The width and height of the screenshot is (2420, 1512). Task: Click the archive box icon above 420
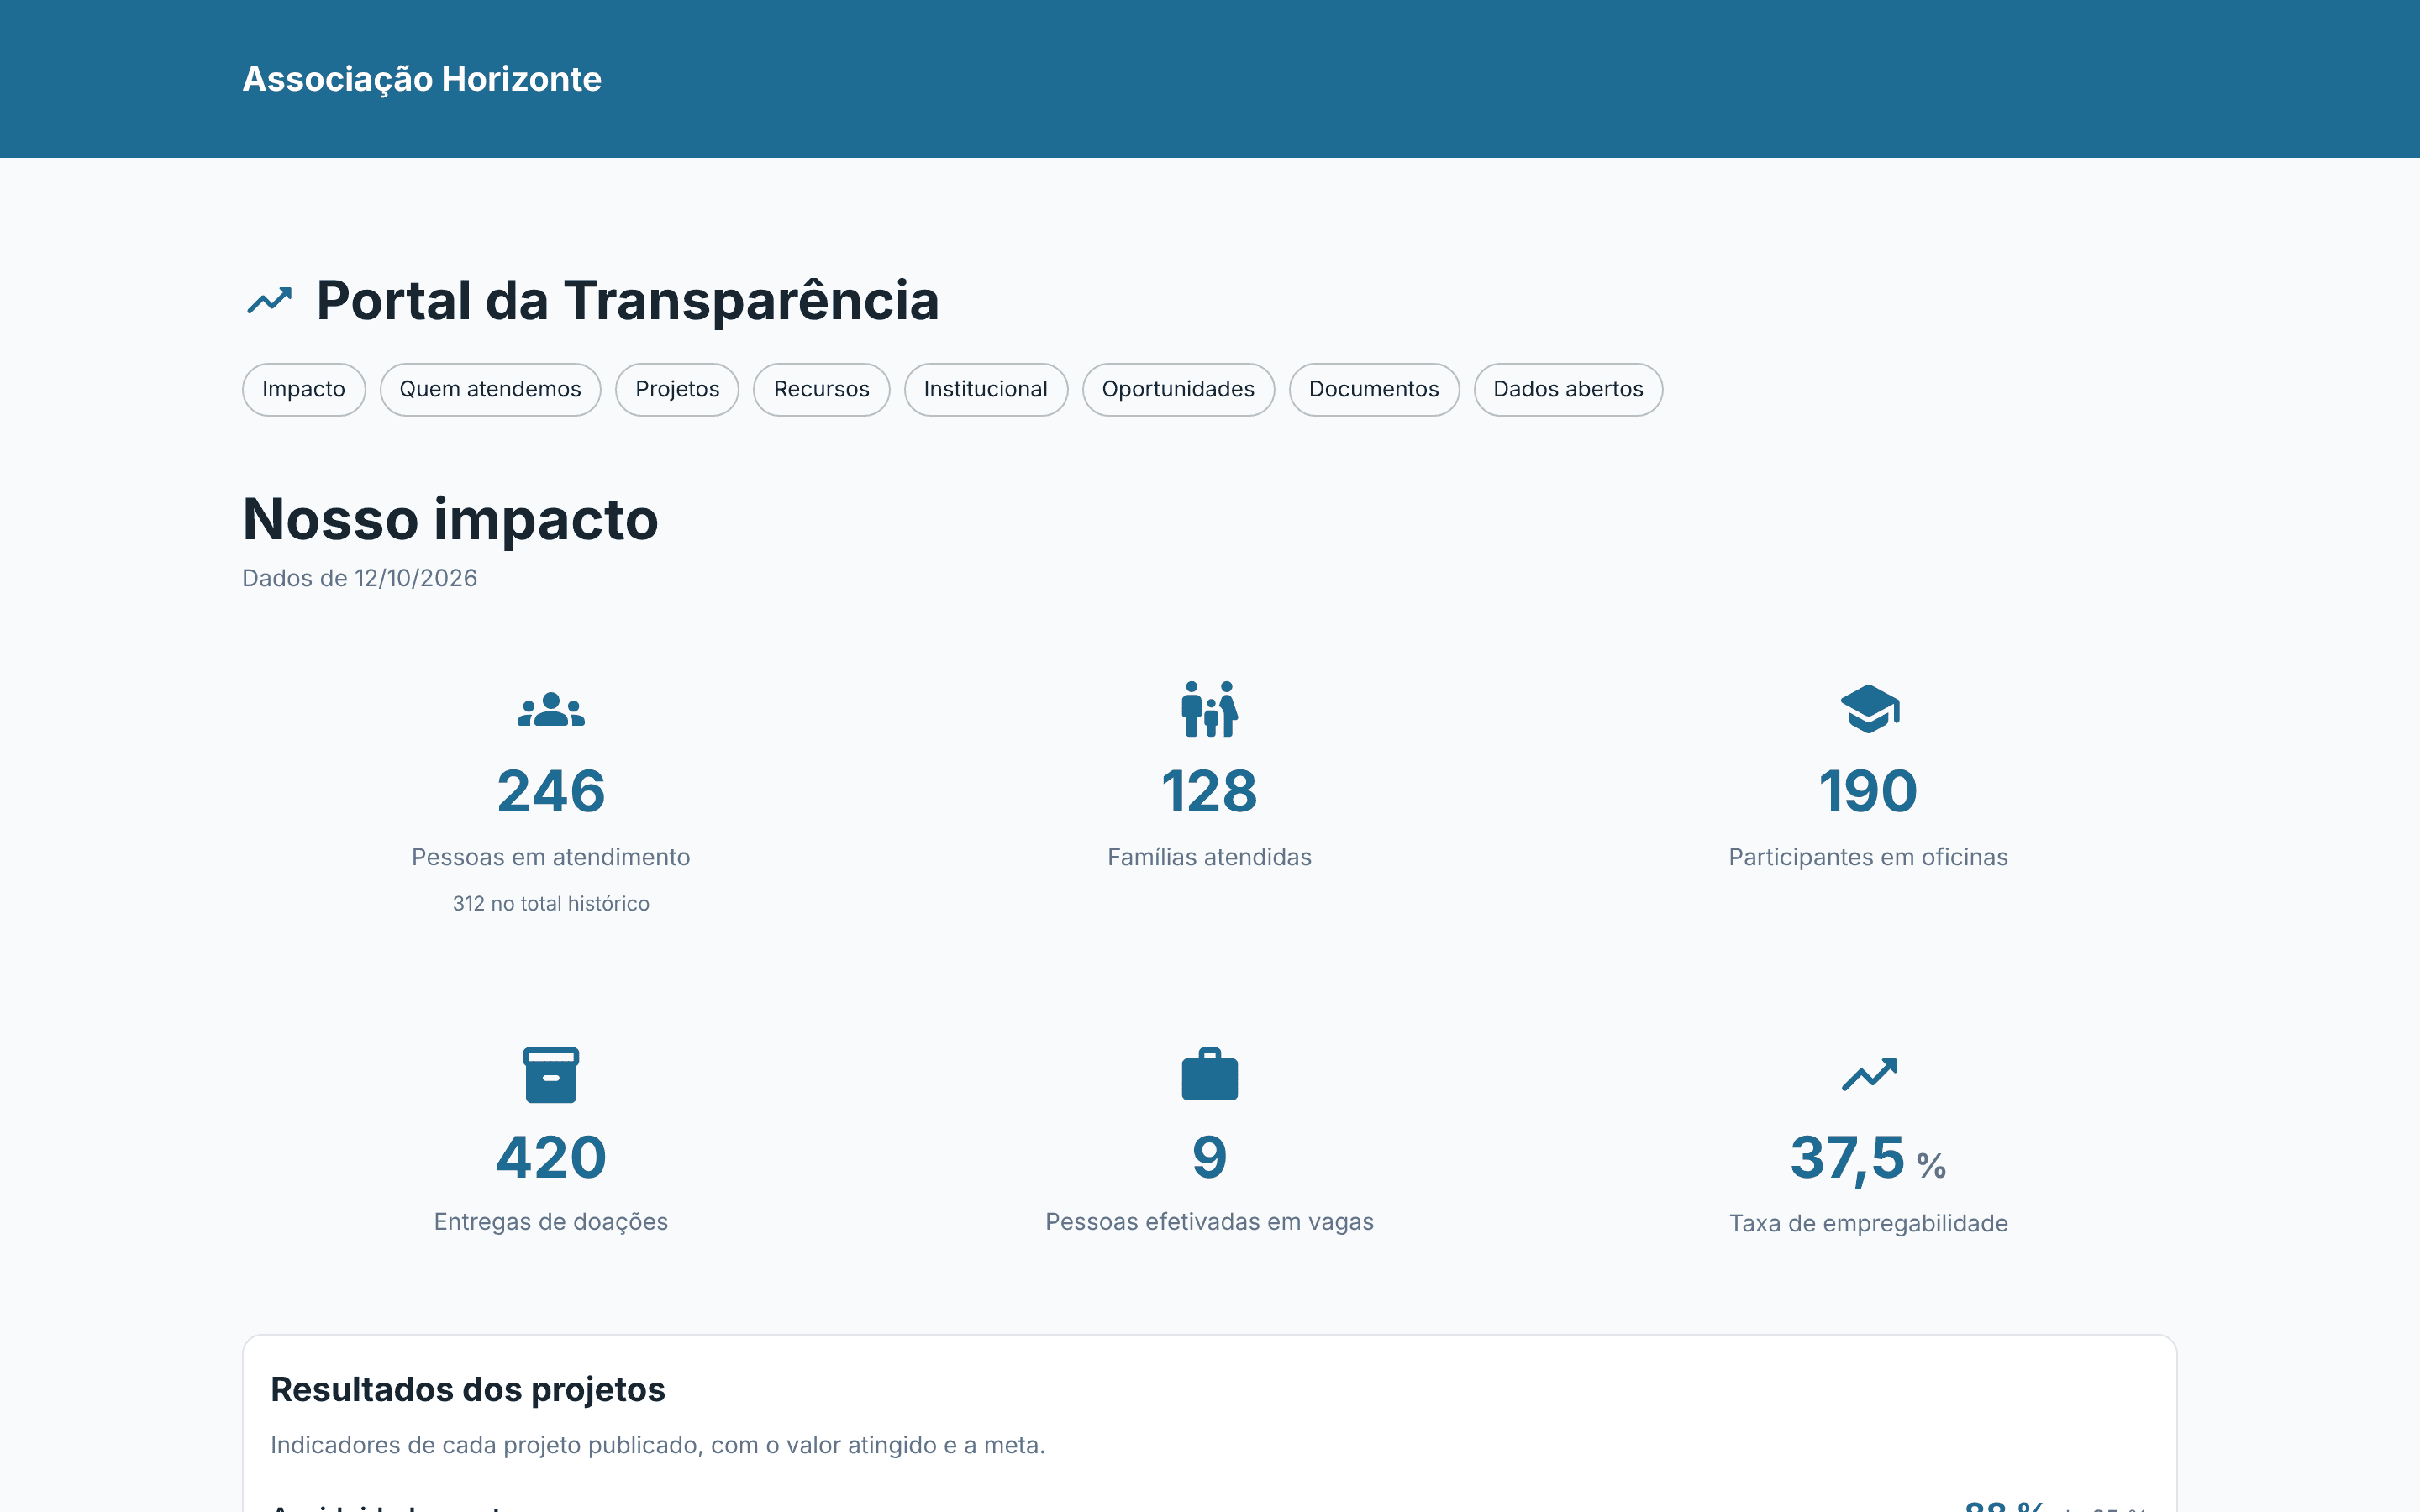click(x=551, y=1075)
